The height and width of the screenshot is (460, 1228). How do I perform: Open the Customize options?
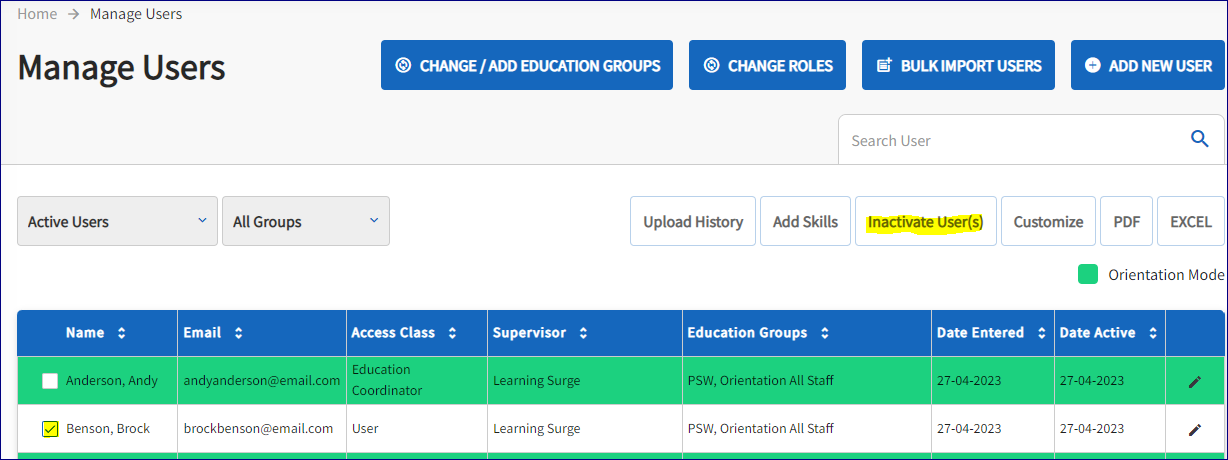1048,221
